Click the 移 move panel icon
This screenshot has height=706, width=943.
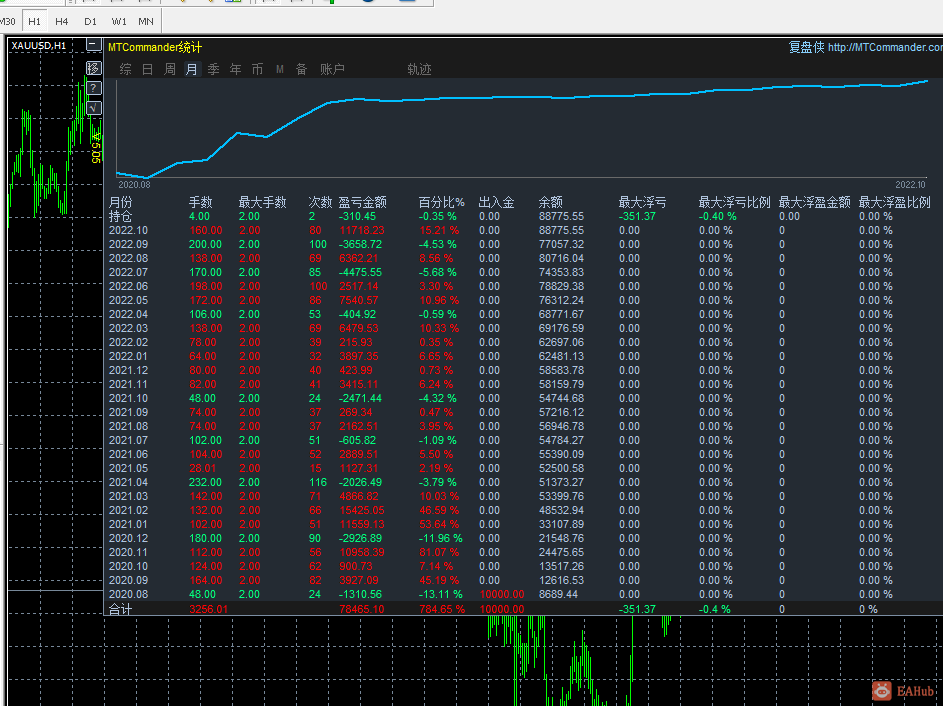click(x=93, y=68)
